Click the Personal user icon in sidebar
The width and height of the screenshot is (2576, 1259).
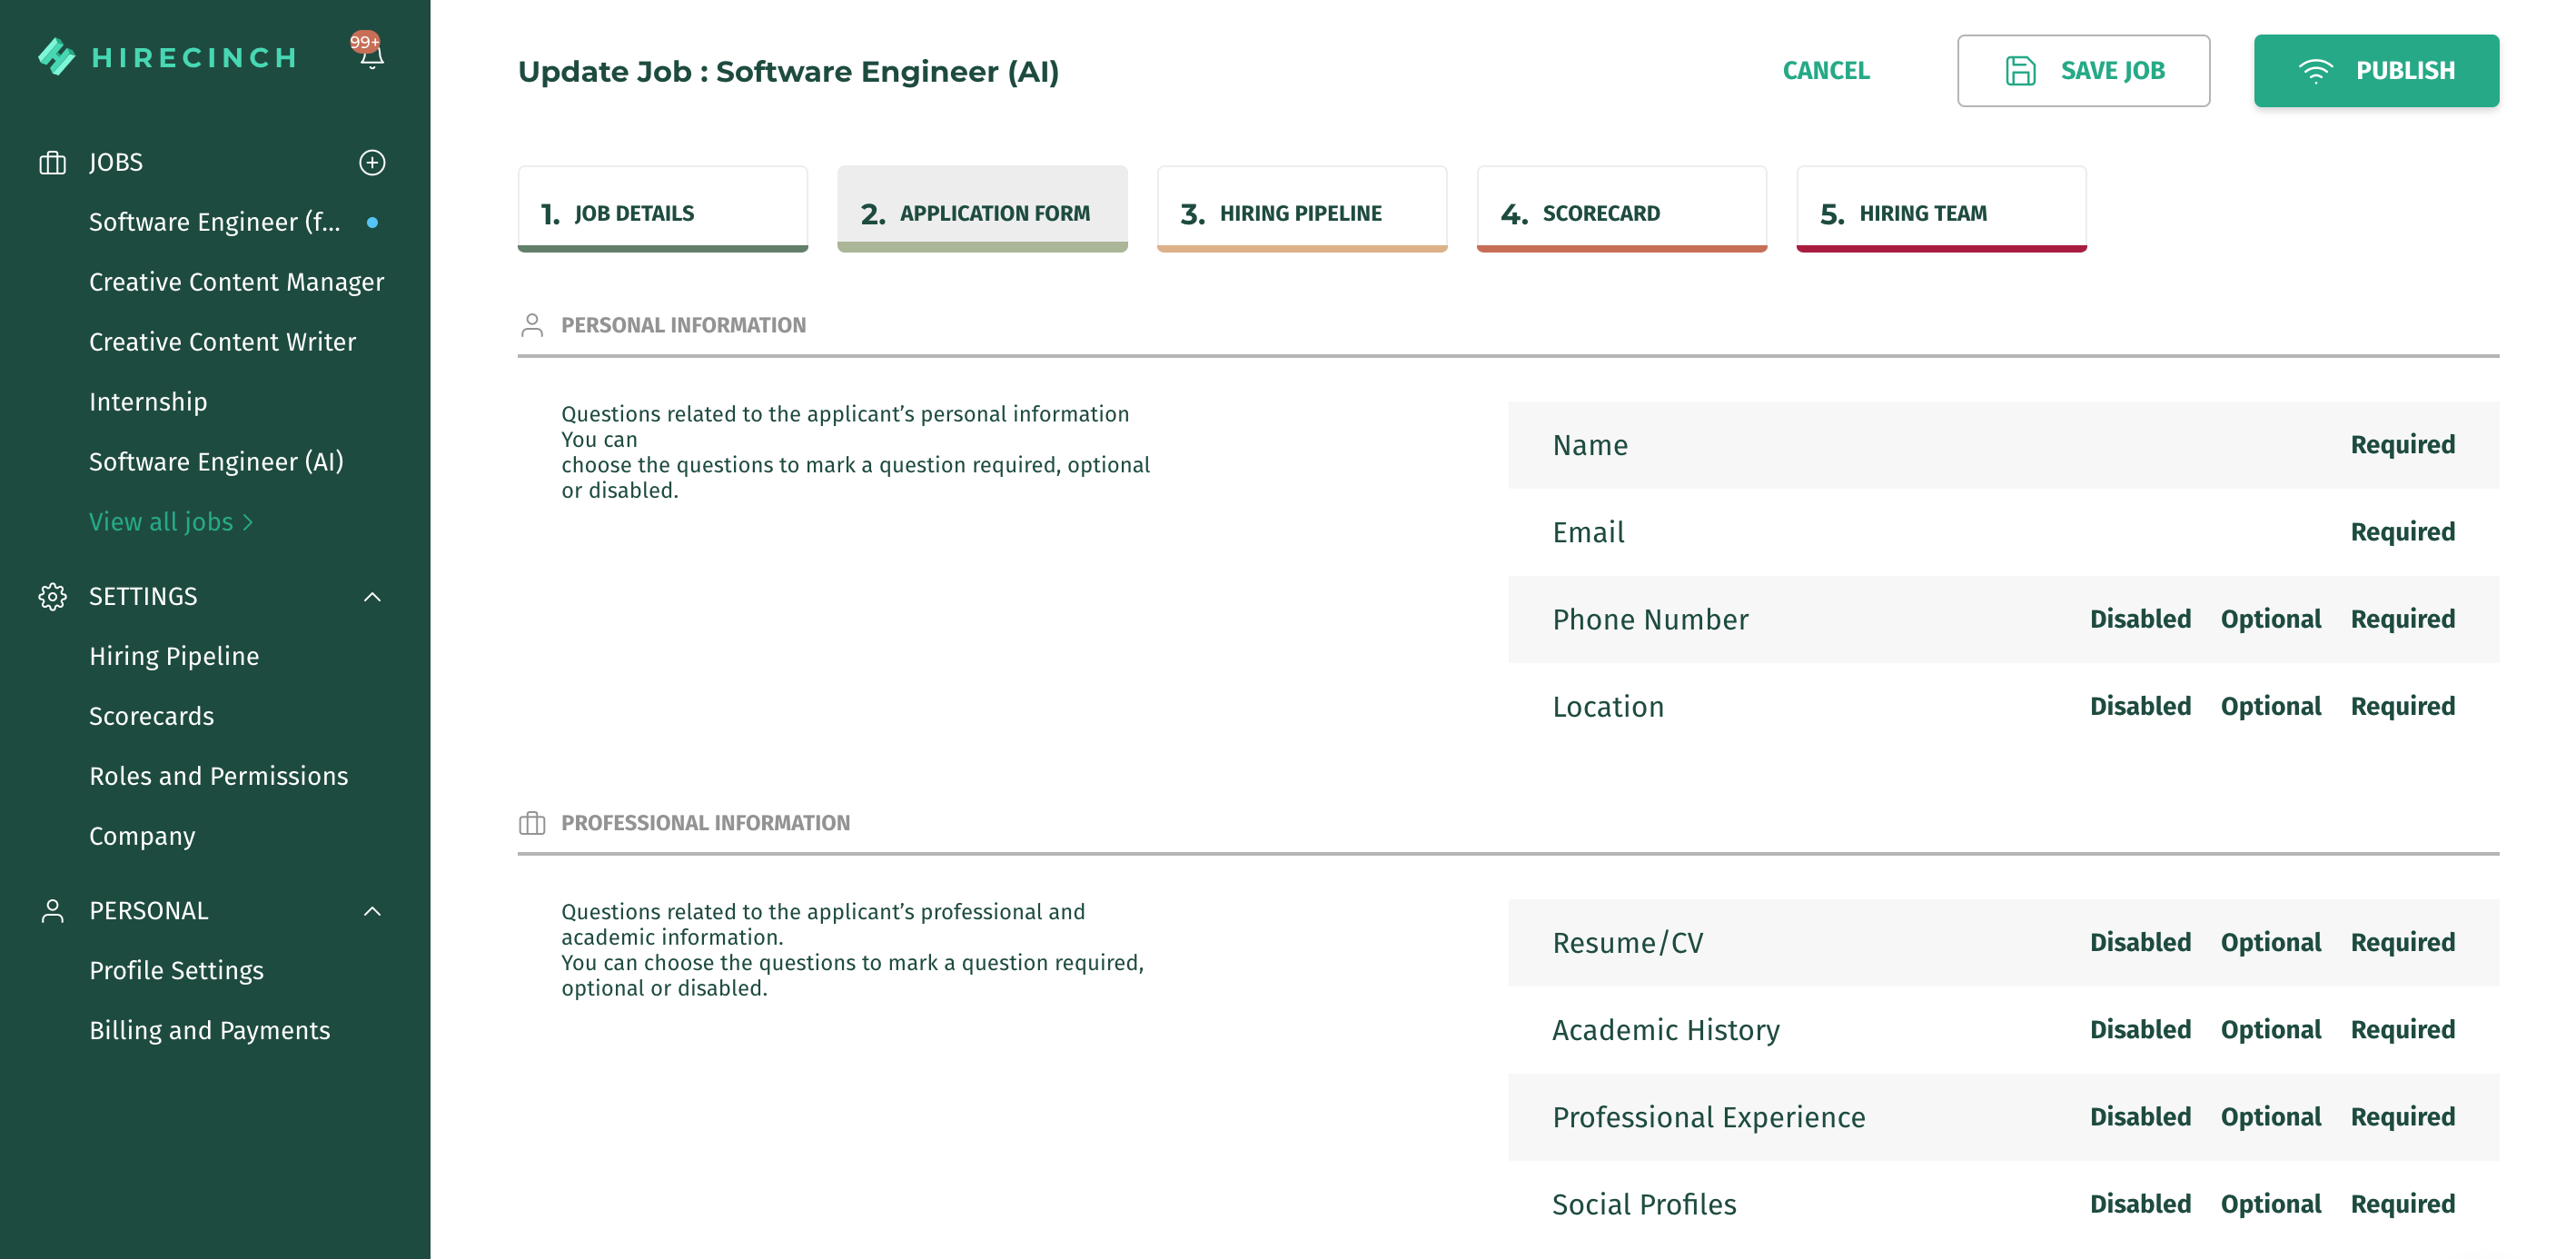click(x=52, y=910)
